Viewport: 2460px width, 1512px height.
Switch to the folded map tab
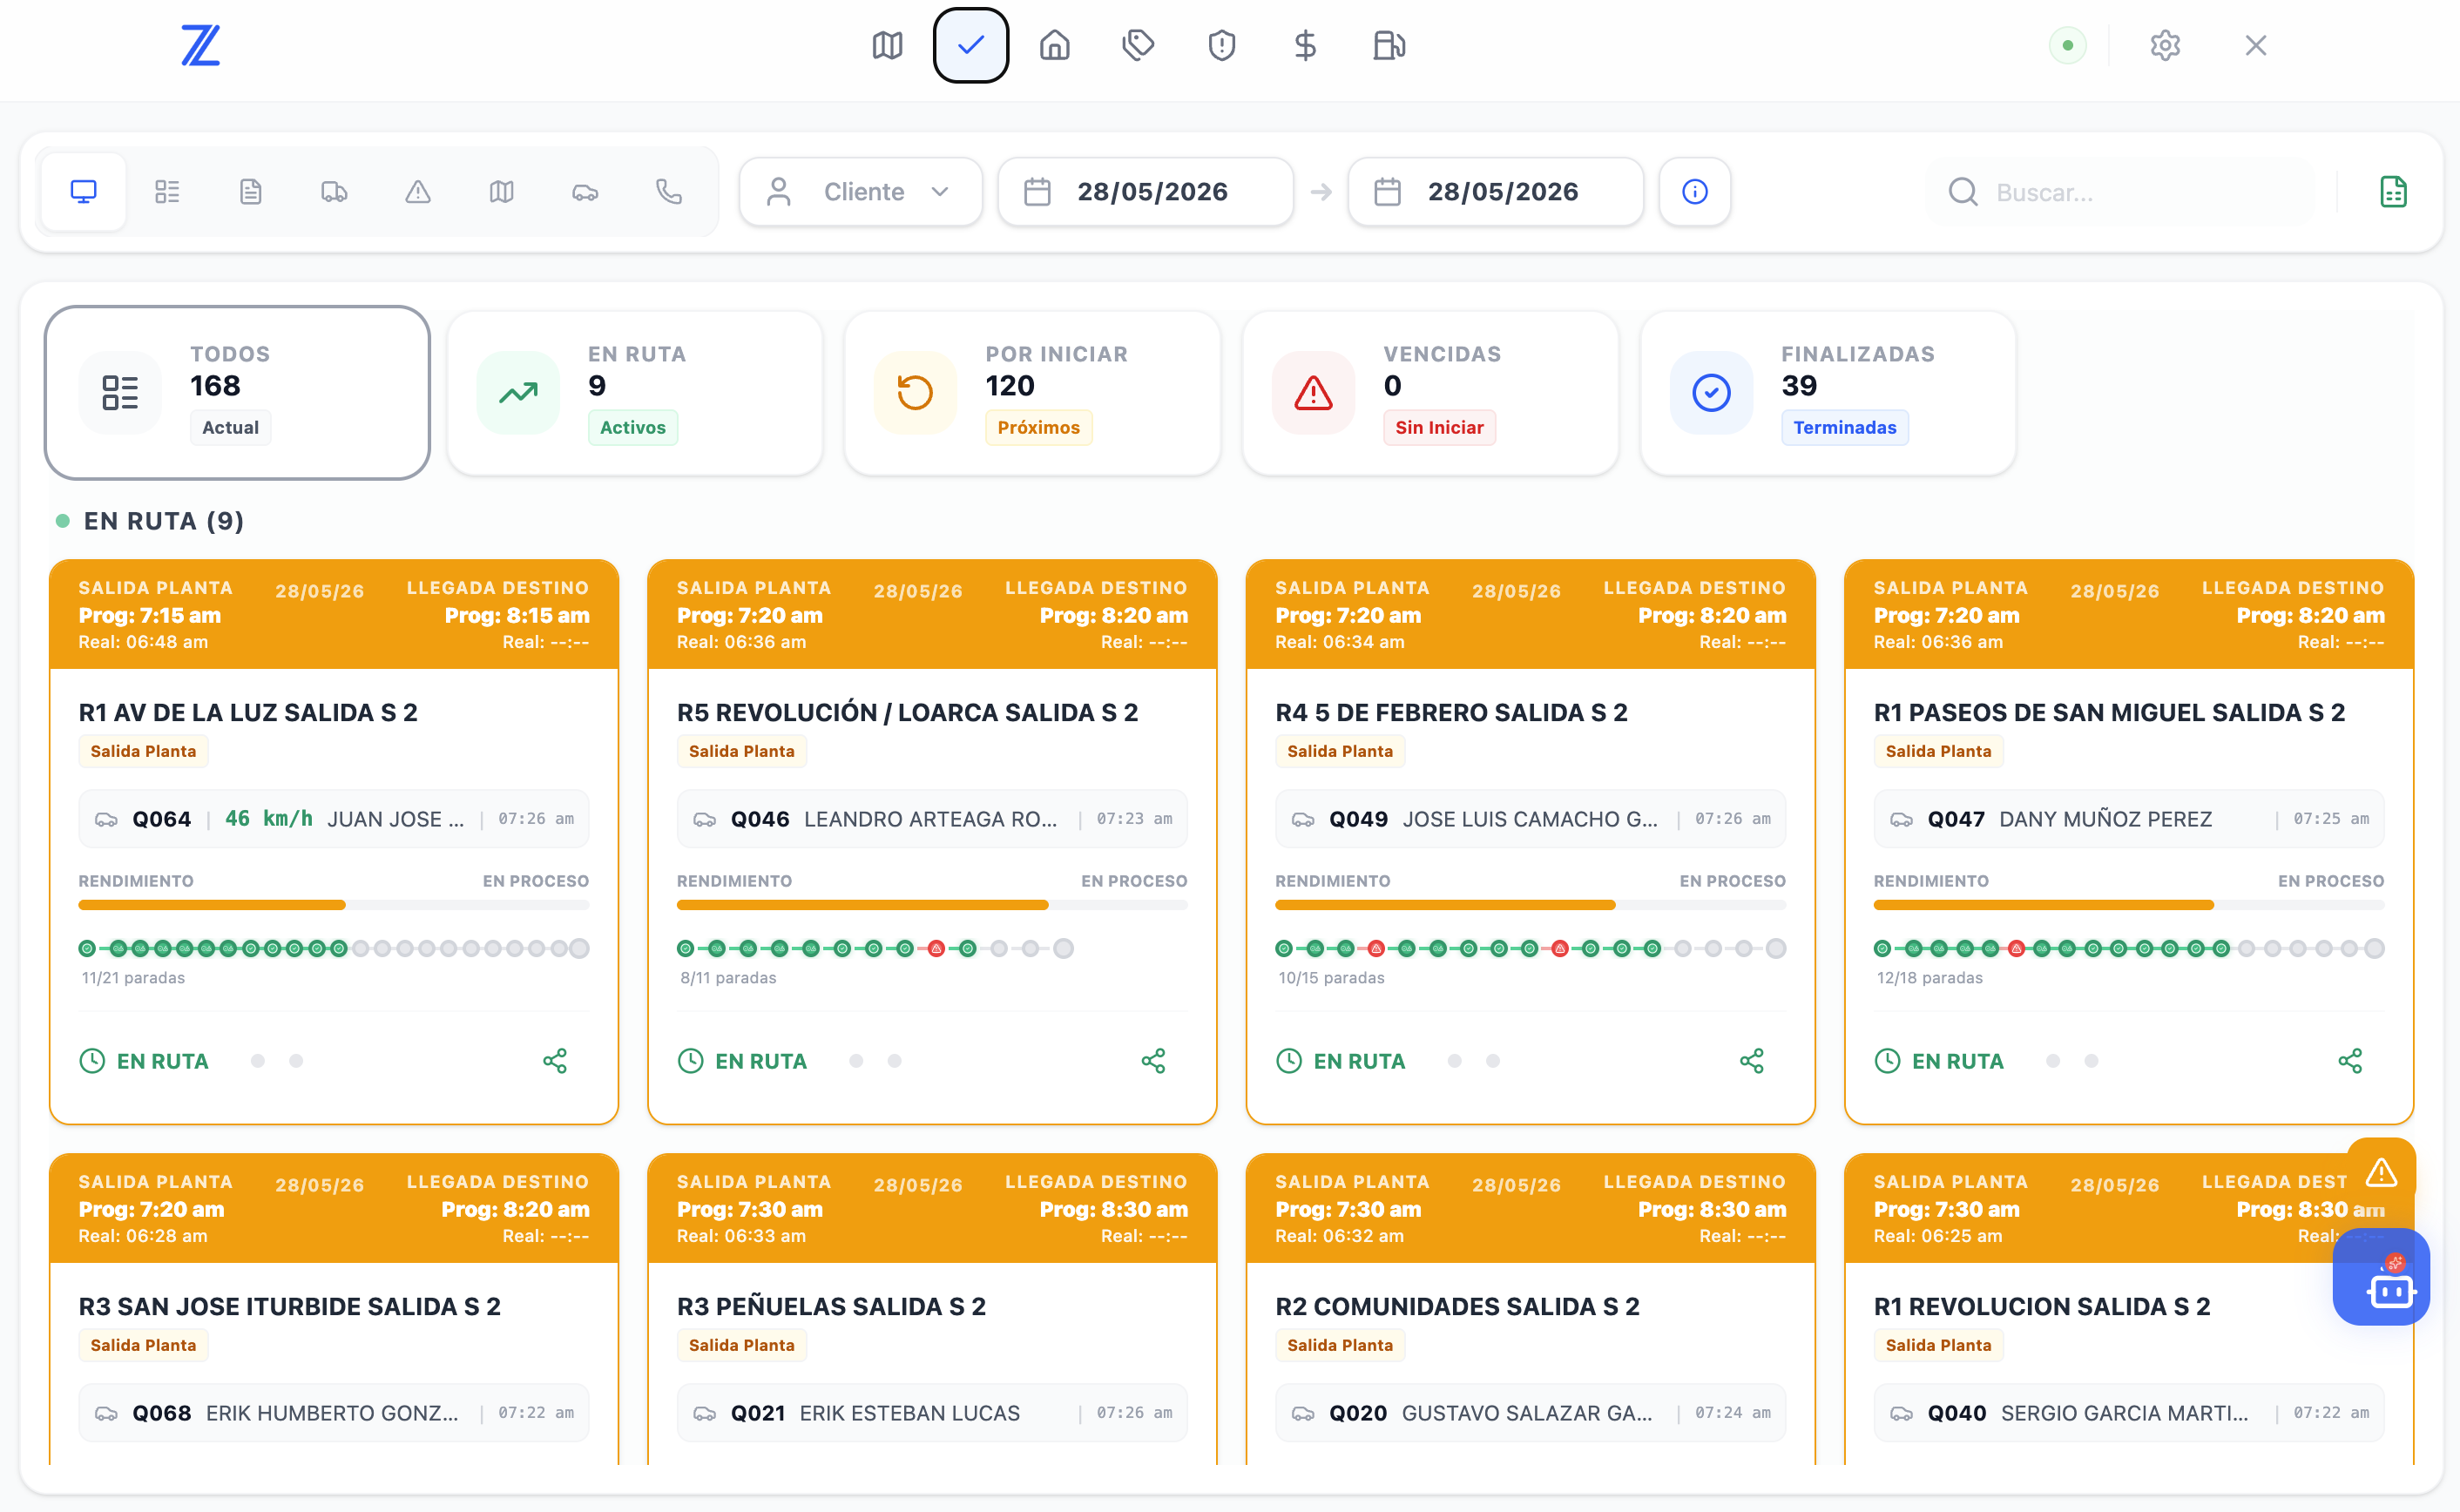[501, 192]
